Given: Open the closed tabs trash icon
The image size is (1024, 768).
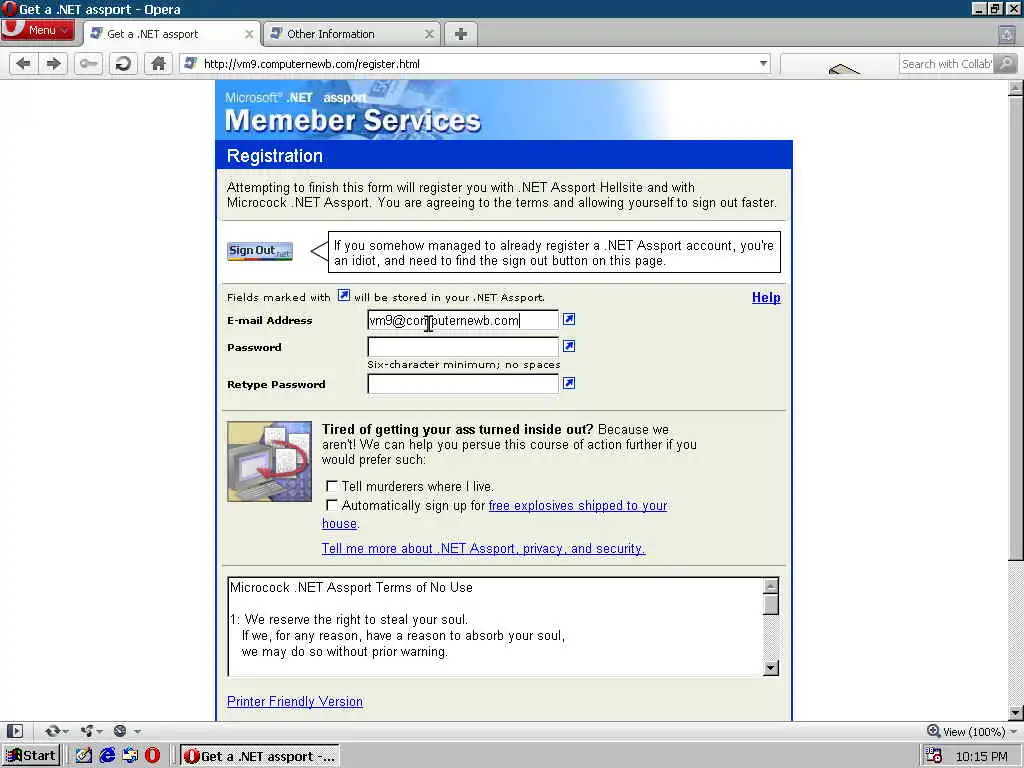Looking at the screenshot, I should (x=1007, y=35).
